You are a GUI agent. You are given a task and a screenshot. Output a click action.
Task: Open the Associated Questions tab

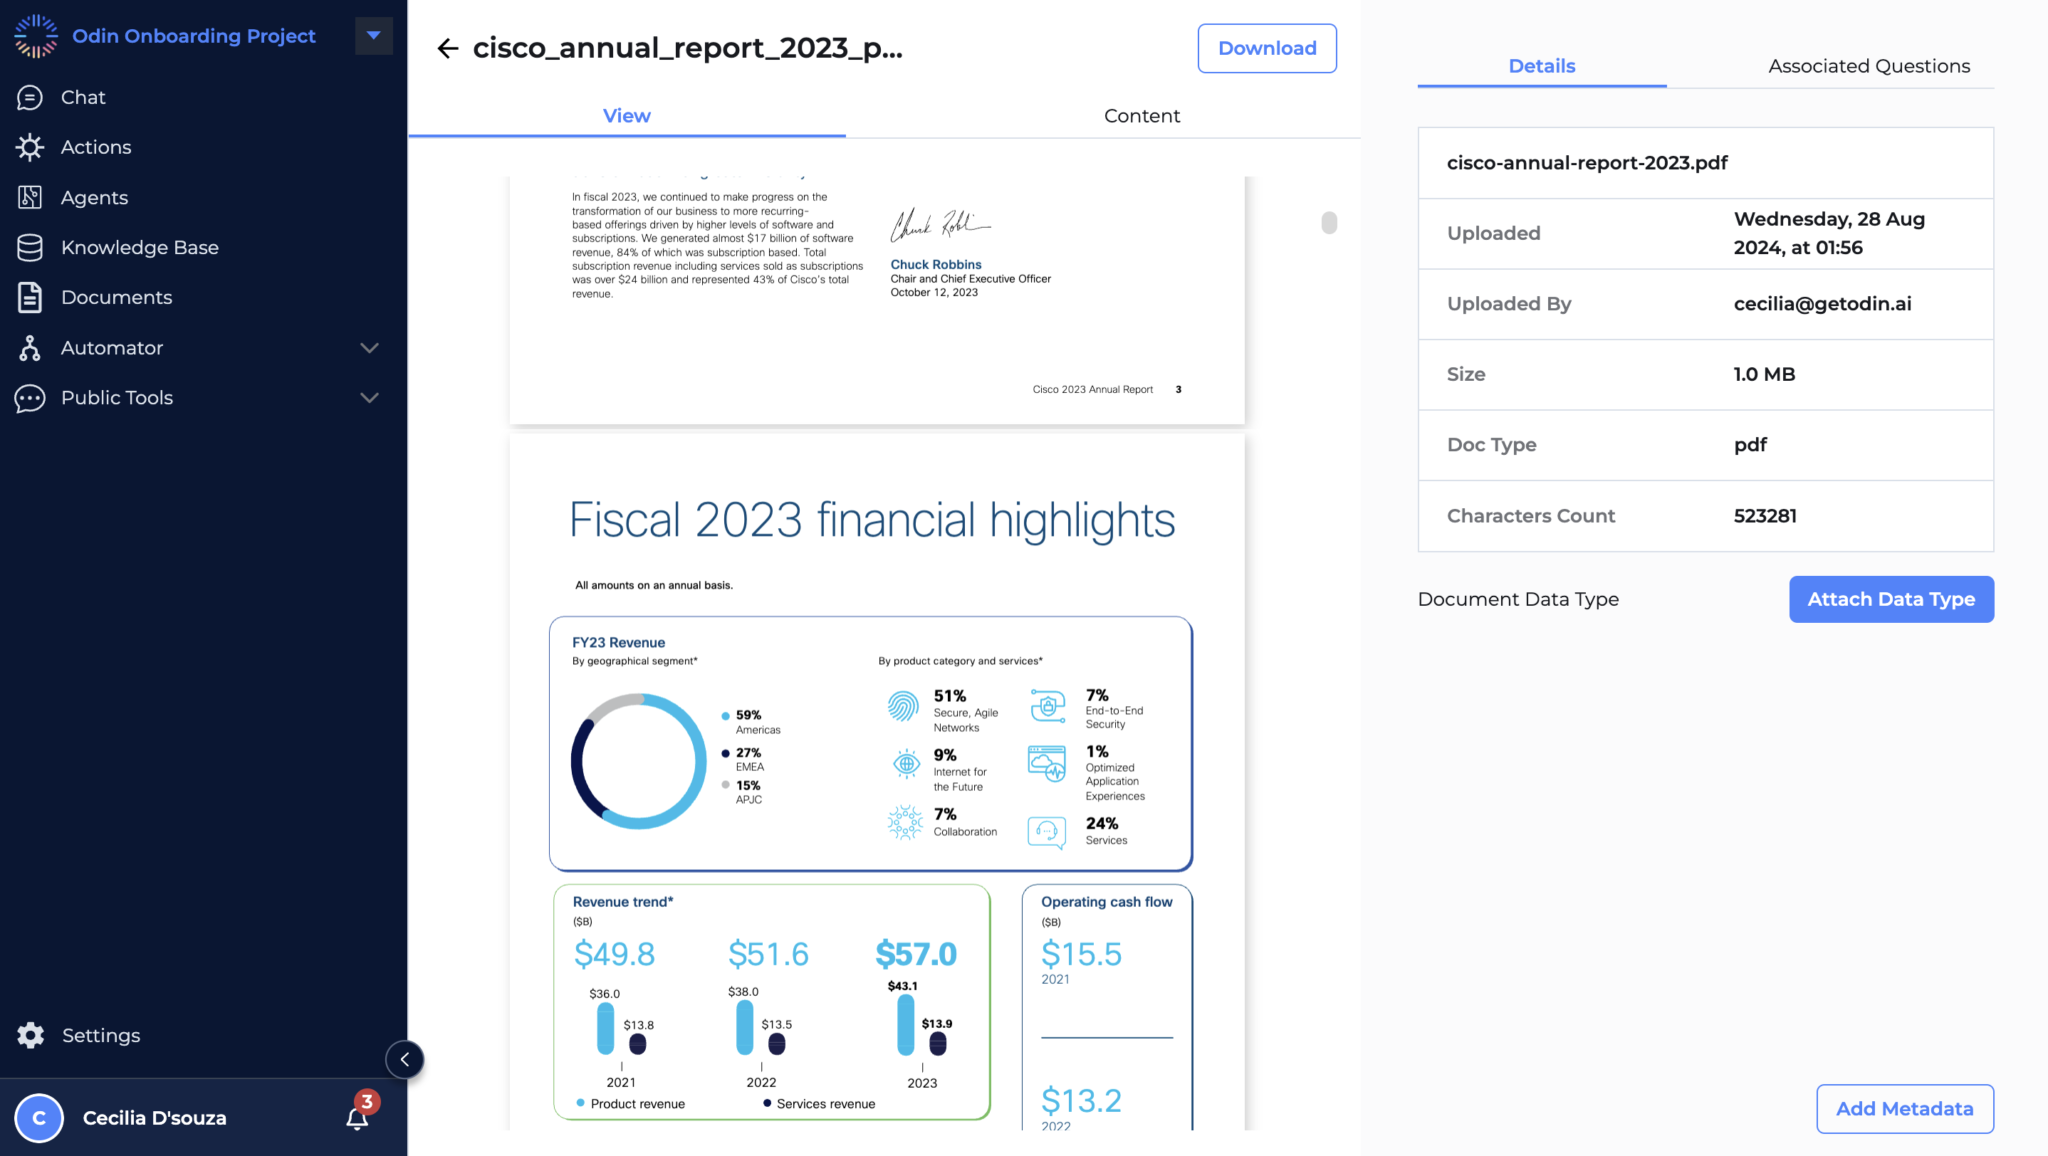(x=1868, y=66)
